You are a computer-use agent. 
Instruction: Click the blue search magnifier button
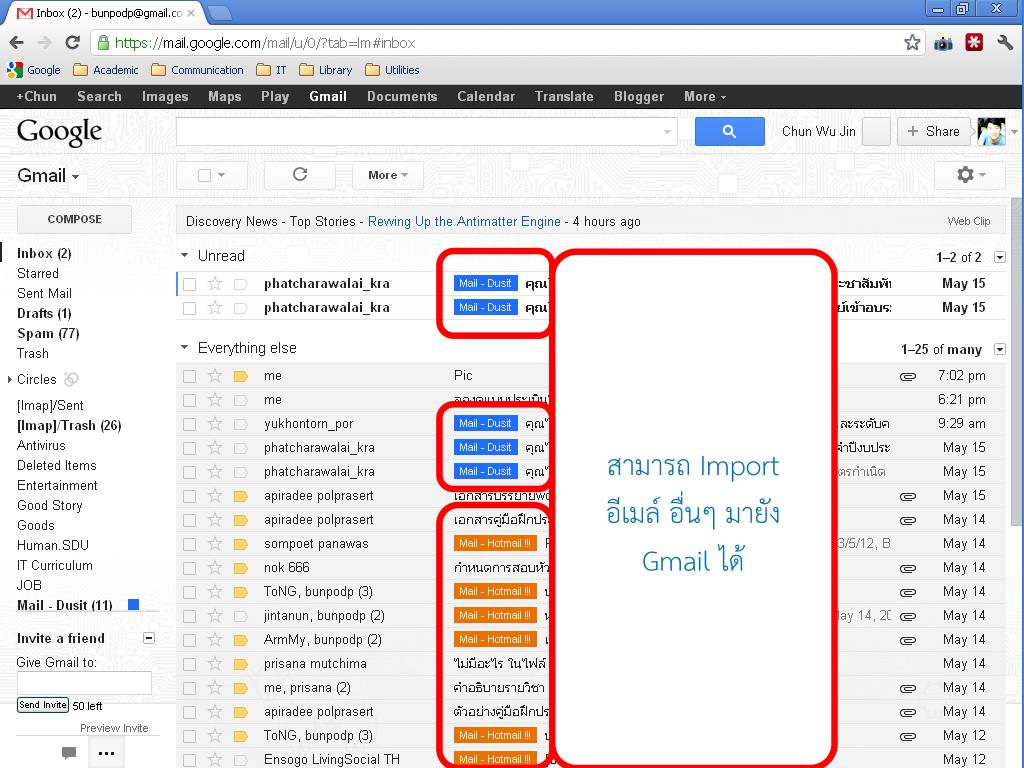coord(729,131)
